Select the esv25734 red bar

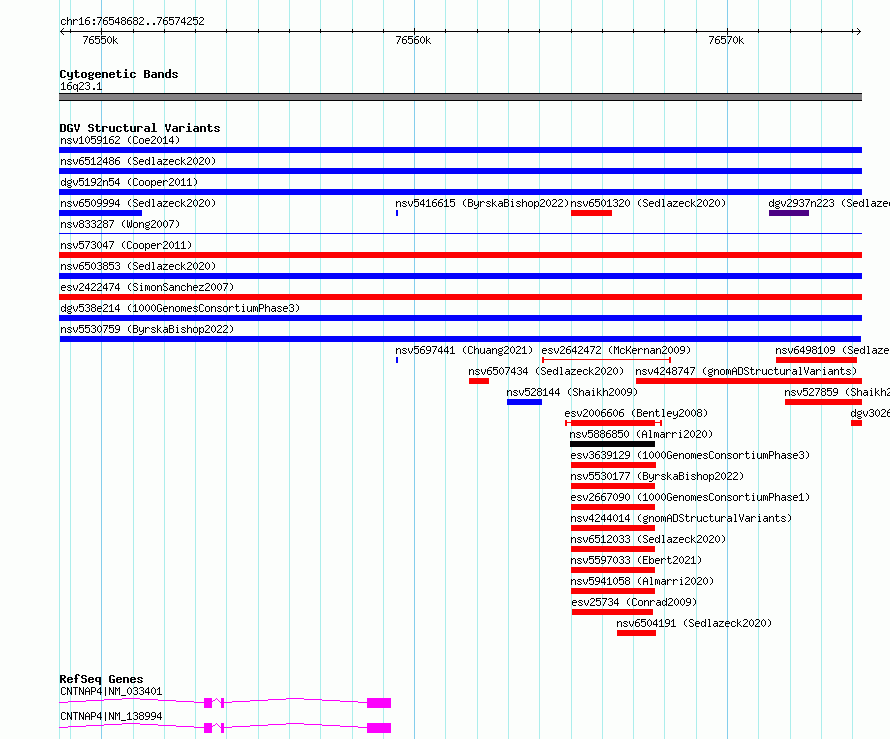(x=612, y=612)
